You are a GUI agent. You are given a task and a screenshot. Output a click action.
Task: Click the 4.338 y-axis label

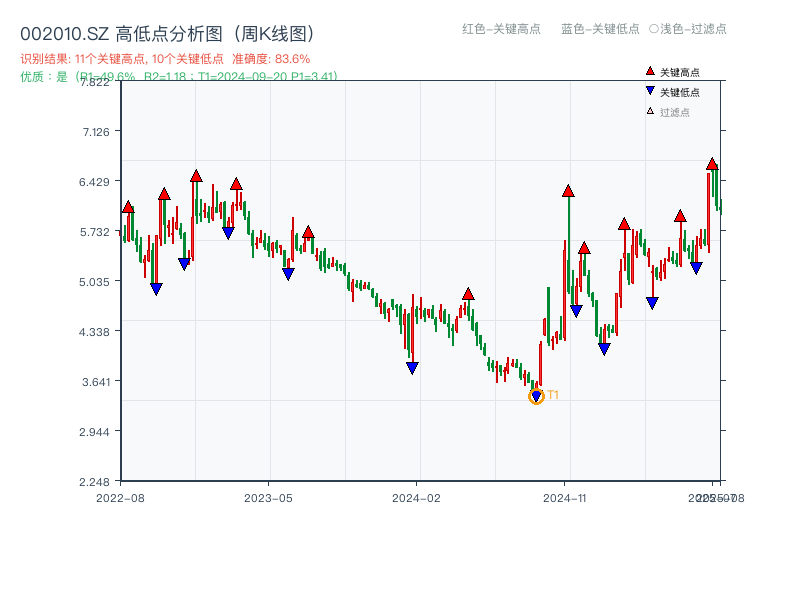[x=94, y=332]
